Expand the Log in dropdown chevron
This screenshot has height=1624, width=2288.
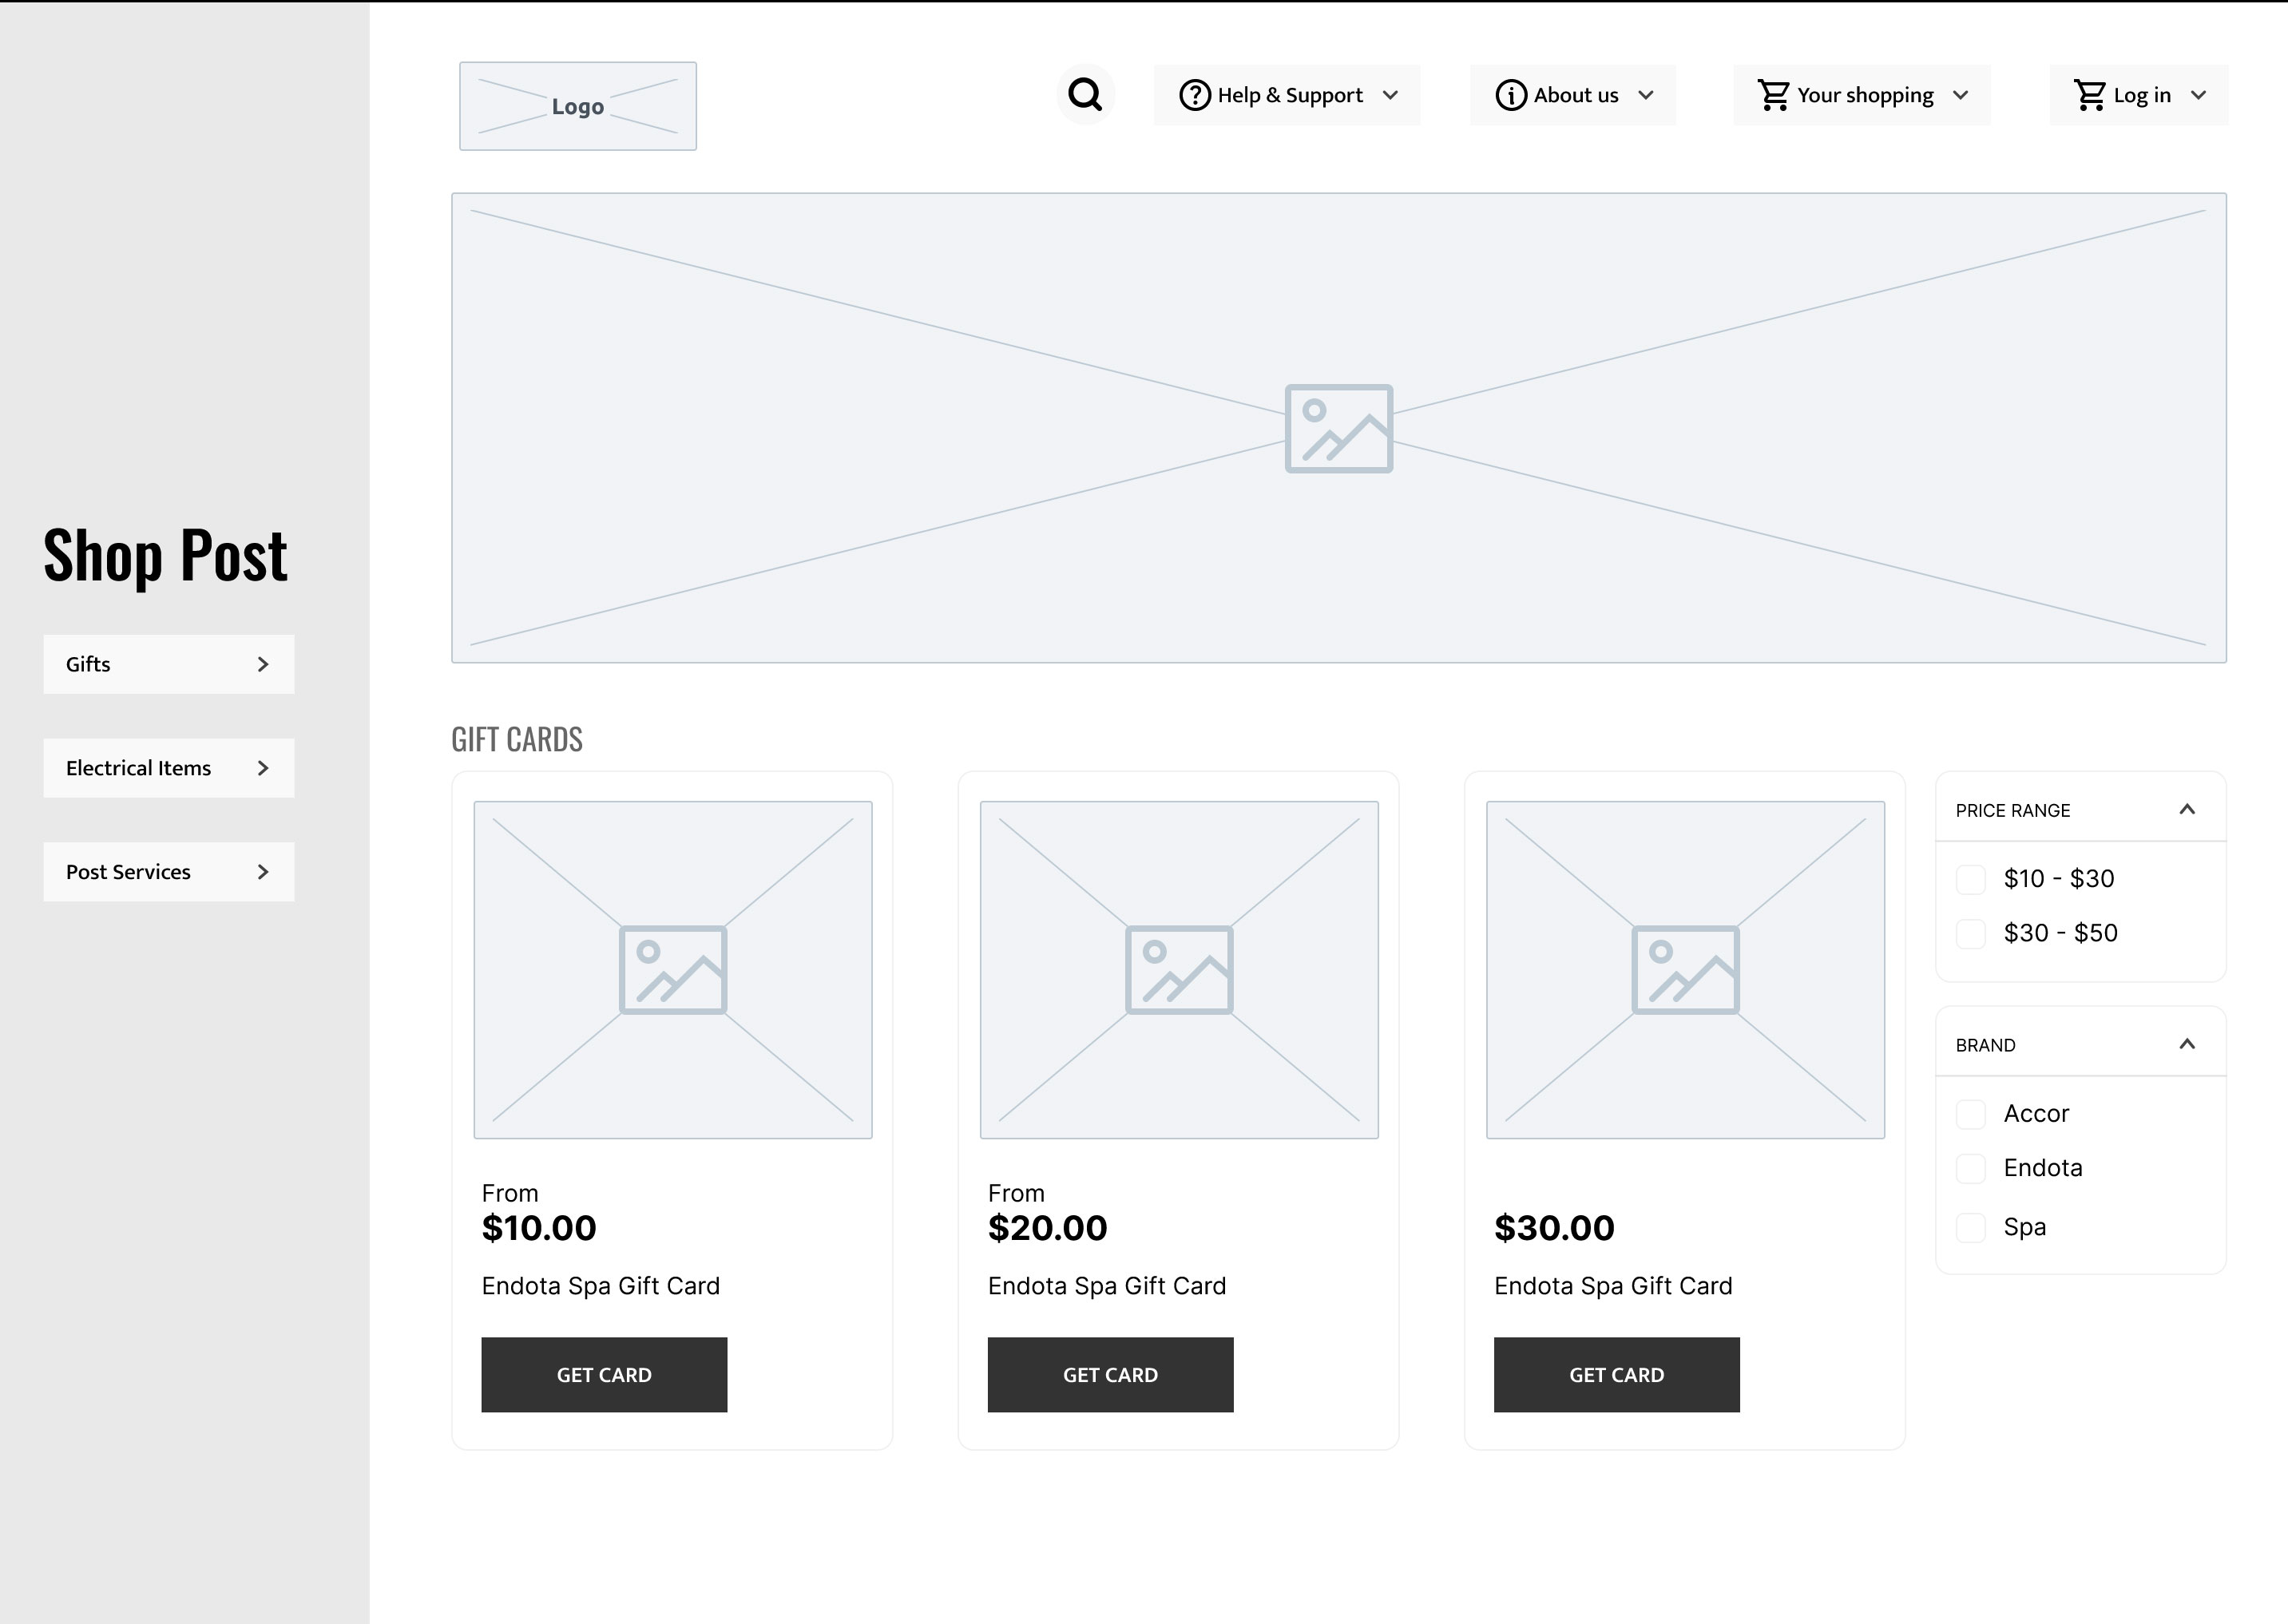coord(2198,95)
